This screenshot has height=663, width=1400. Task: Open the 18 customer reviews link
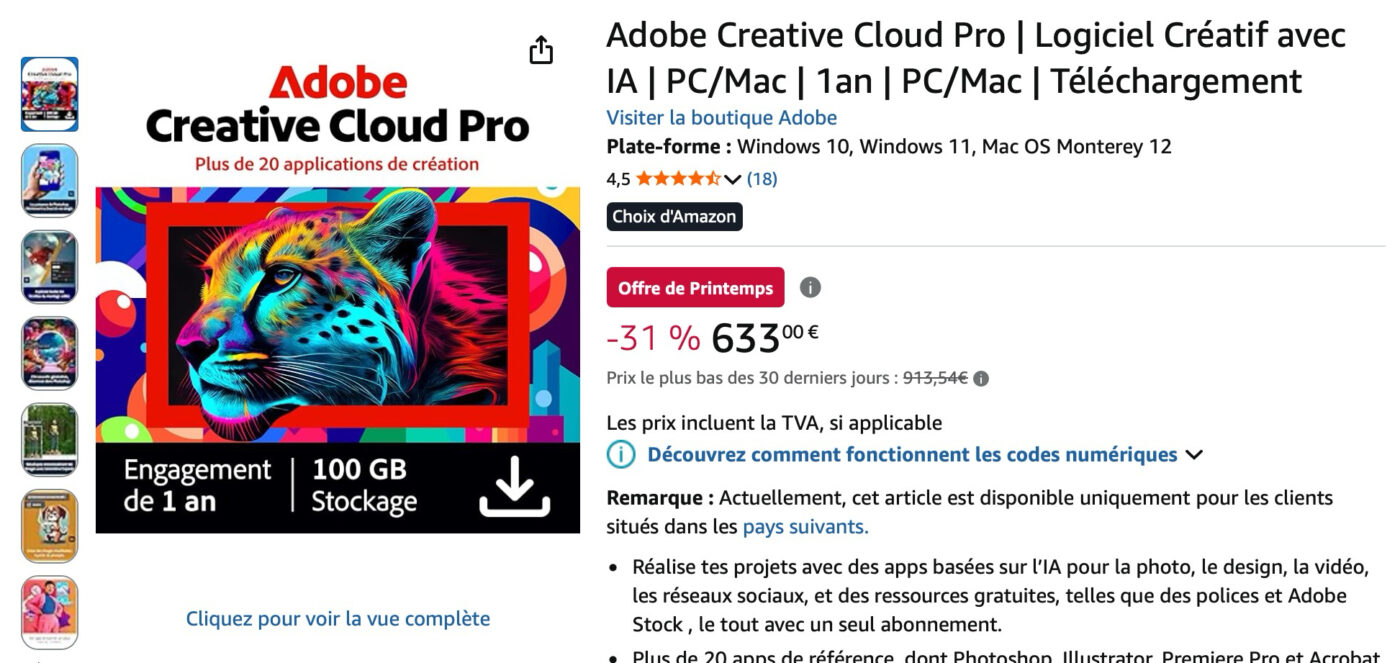click(762, 179)
